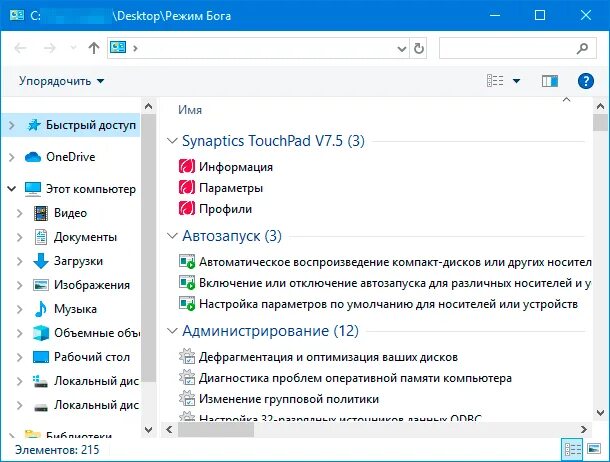Sort by the Имя column header

[x=190, y=110]
